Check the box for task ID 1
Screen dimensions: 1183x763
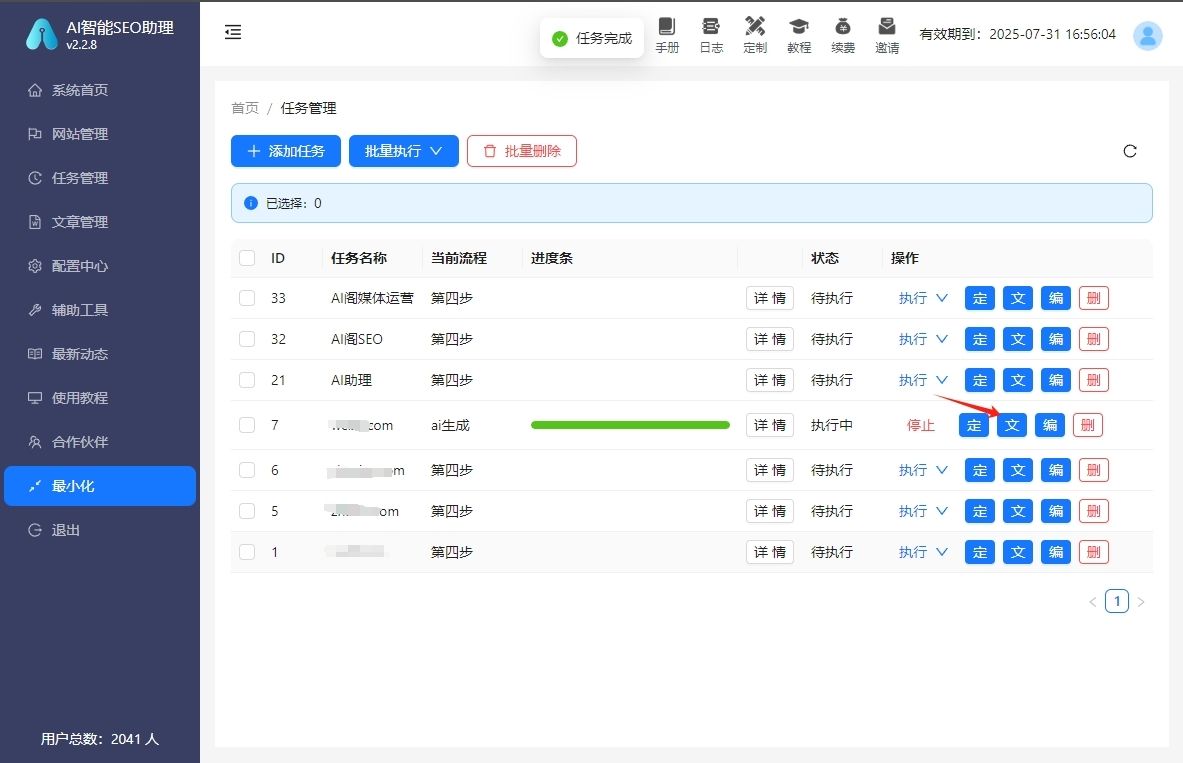point(247,552)
